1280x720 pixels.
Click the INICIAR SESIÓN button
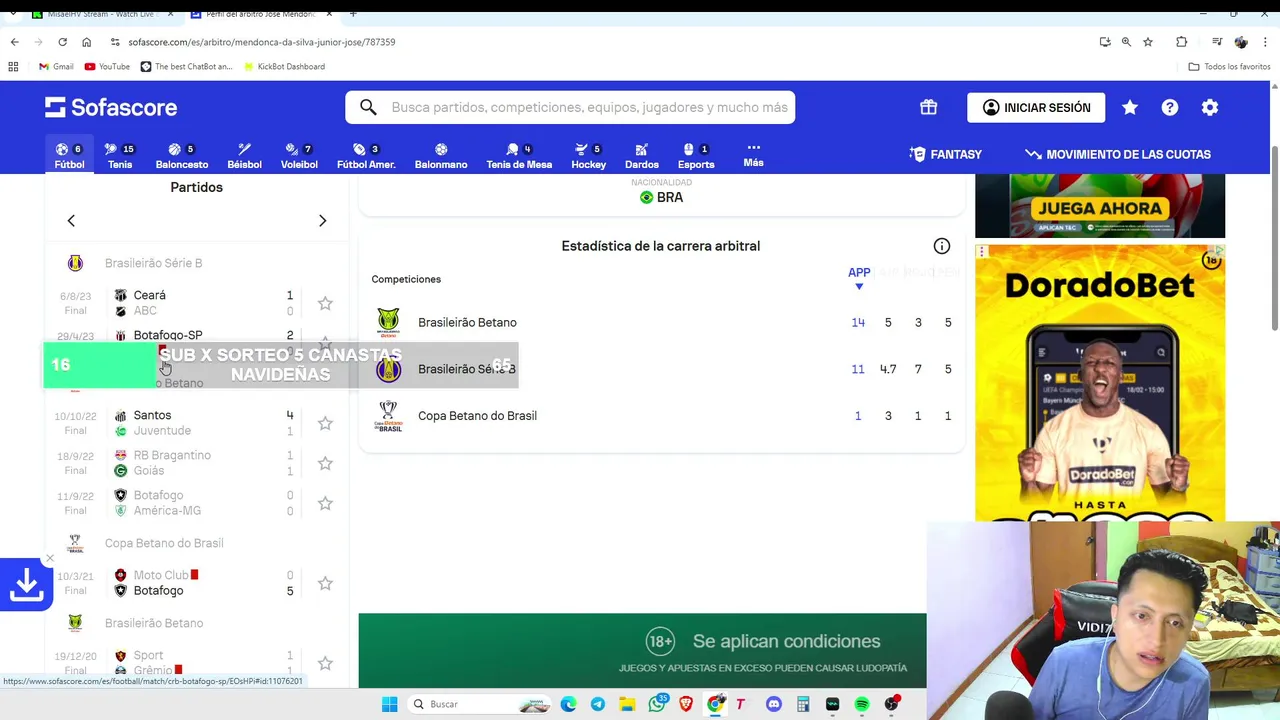click(1036, 107)
